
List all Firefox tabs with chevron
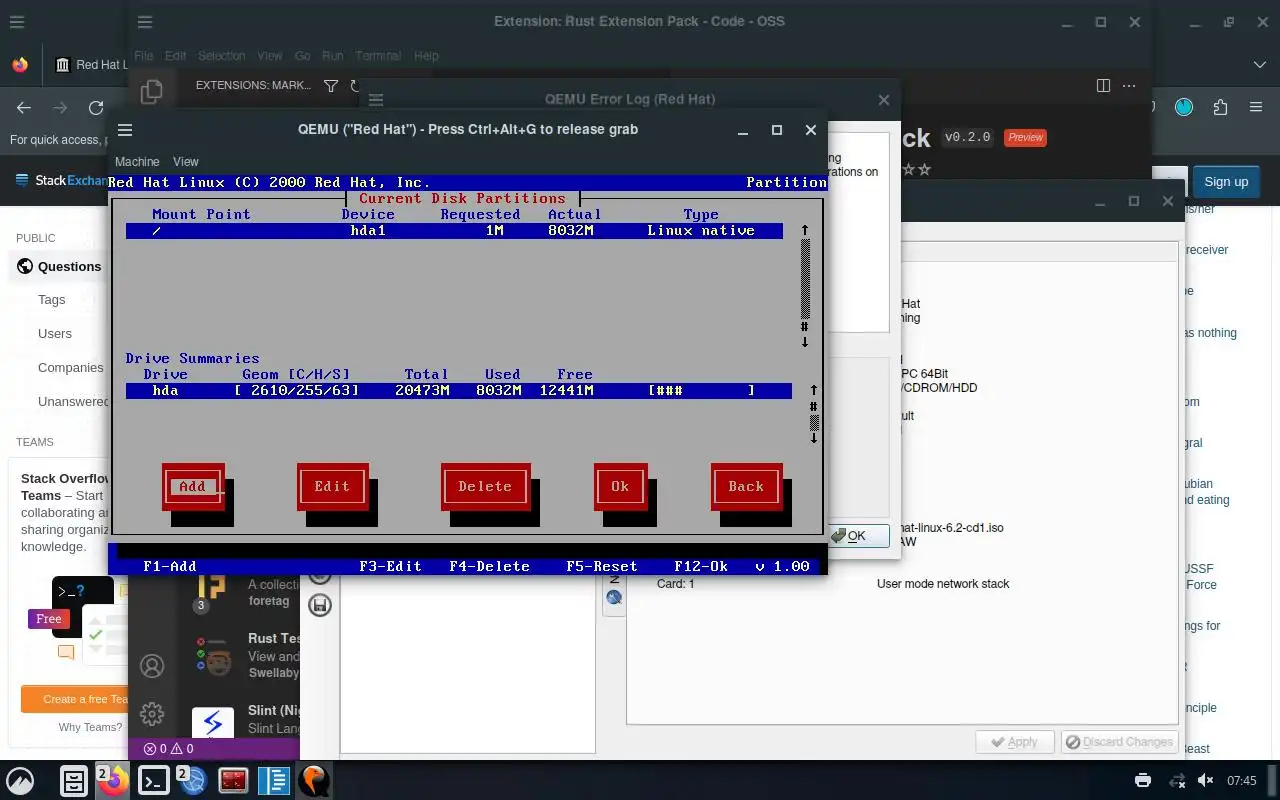point(1259,65)
